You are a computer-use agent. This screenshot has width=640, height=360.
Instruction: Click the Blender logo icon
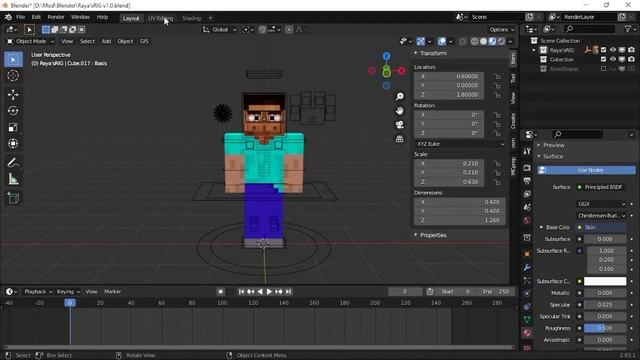click(x=8, y=17)
